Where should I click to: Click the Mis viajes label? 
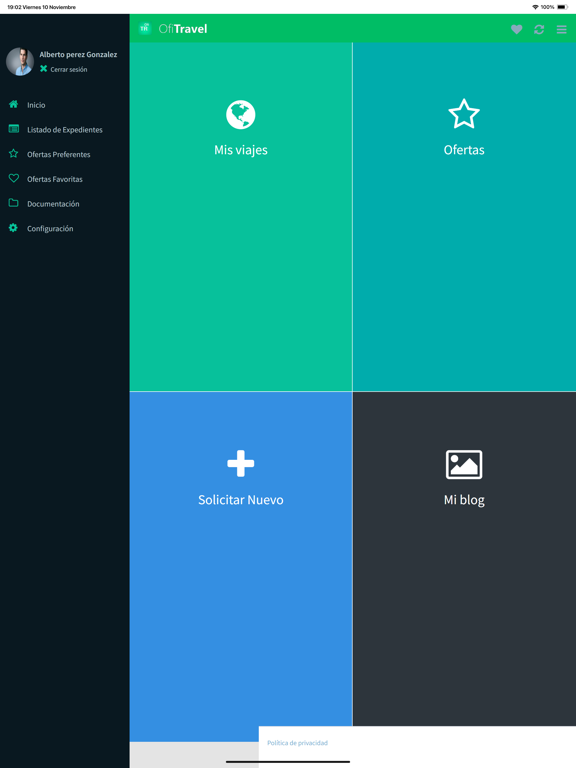point(240,150)
